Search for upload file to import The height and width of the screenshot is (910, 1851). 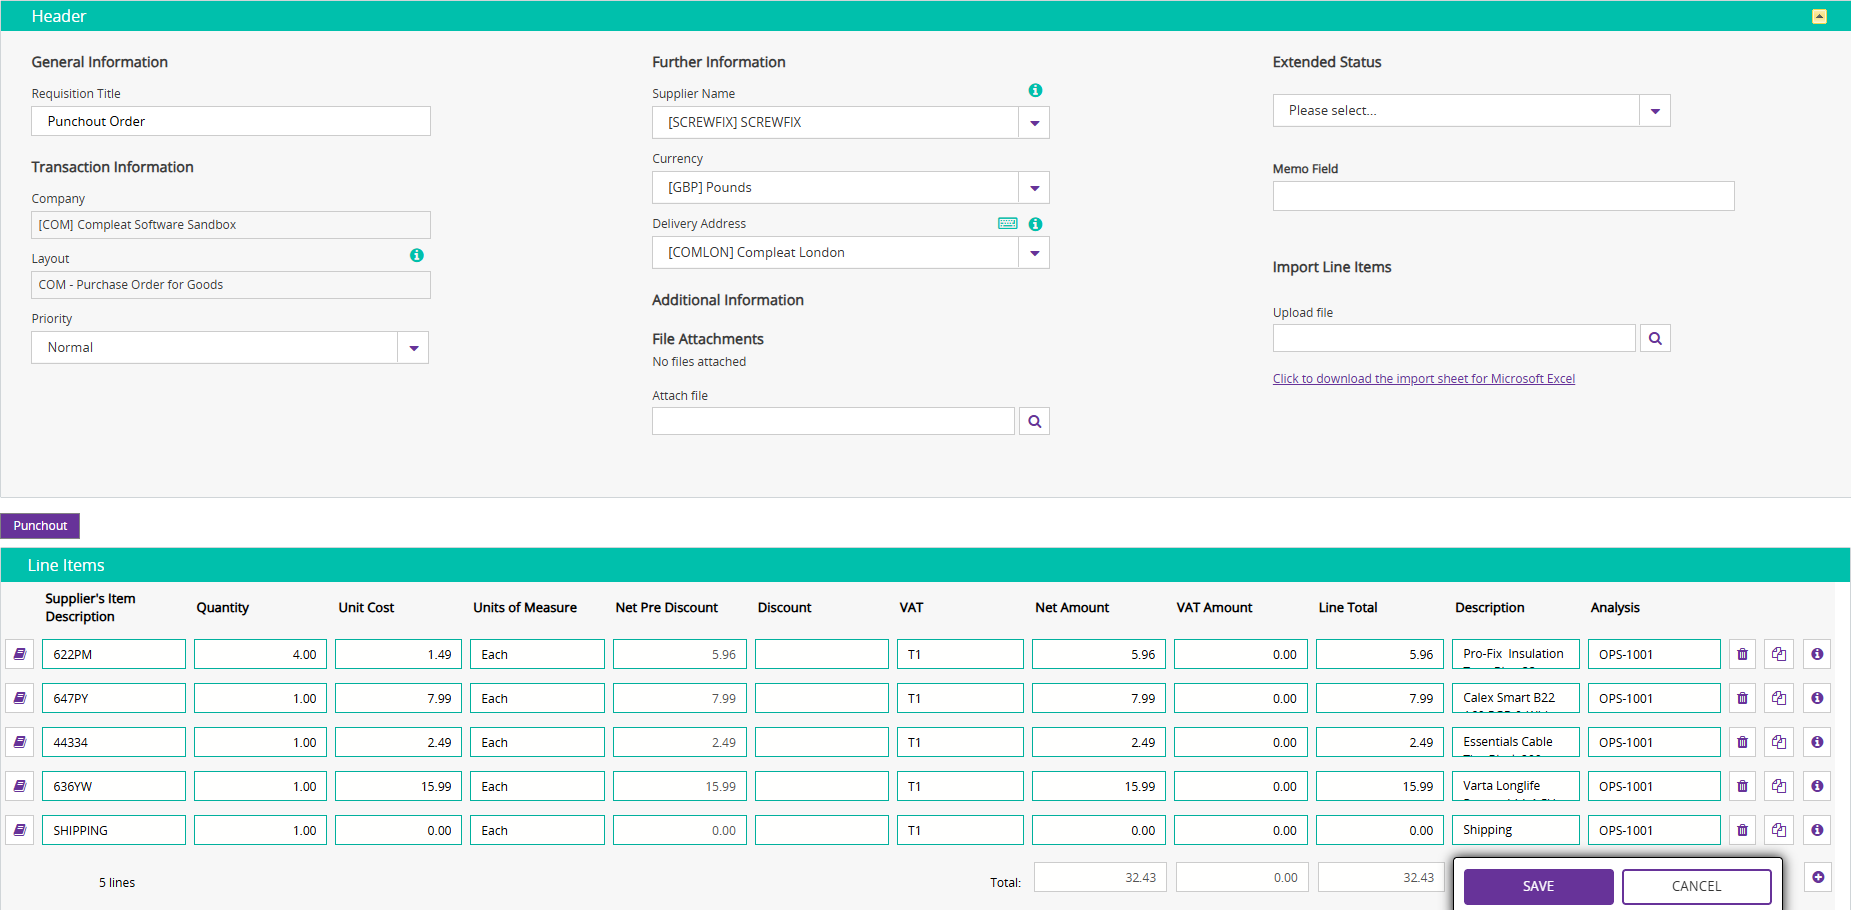tap(1655, 338)
